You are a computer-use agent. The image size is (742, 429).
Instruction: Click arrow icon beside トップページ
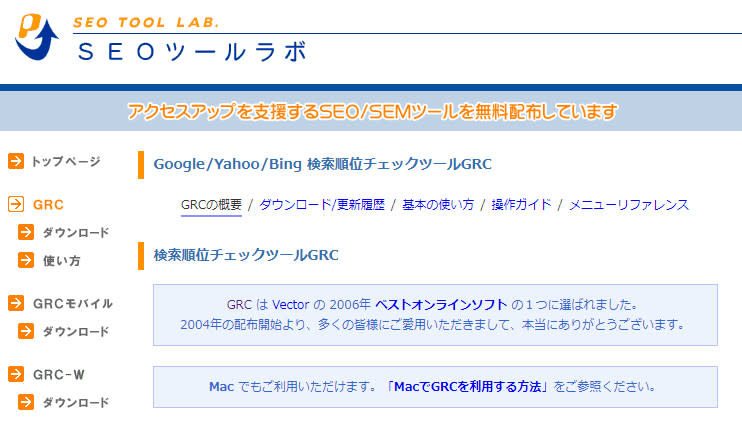pos(16,161)
